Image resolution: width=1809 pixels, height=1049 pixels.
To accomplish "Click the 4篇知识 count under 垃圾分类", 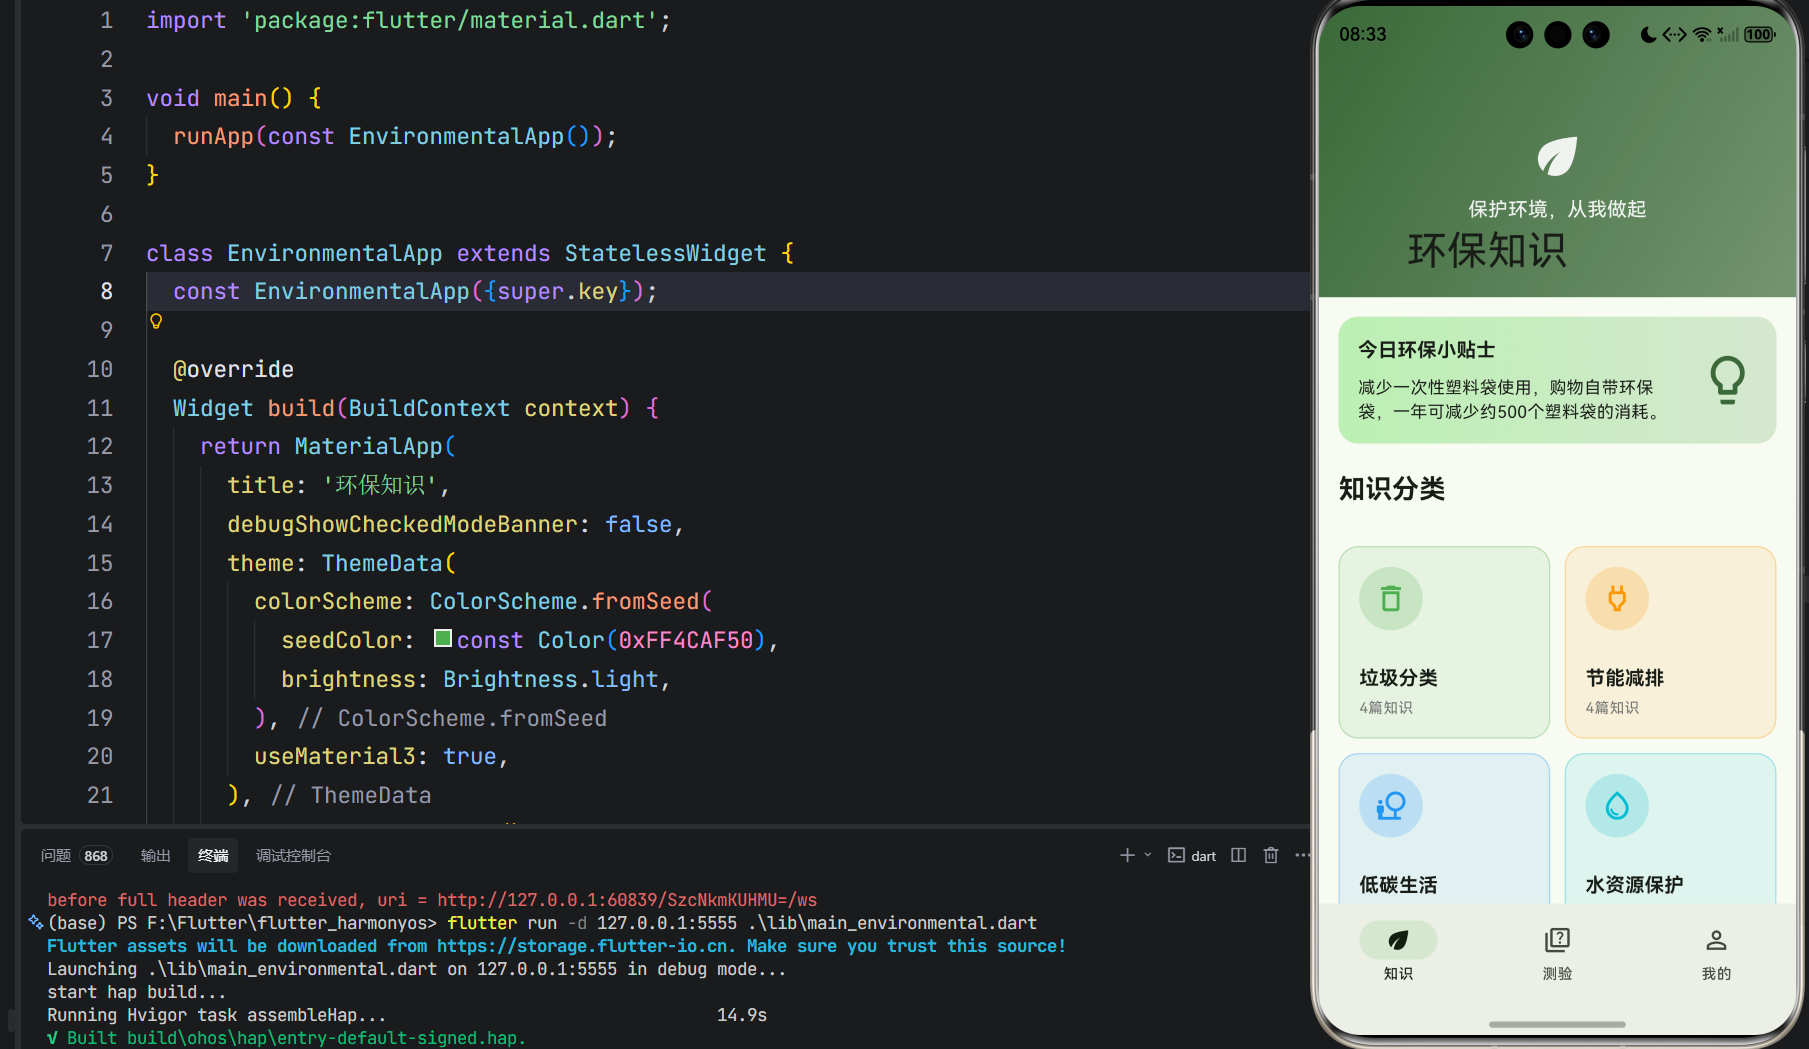I will (x=1386, y=708).
